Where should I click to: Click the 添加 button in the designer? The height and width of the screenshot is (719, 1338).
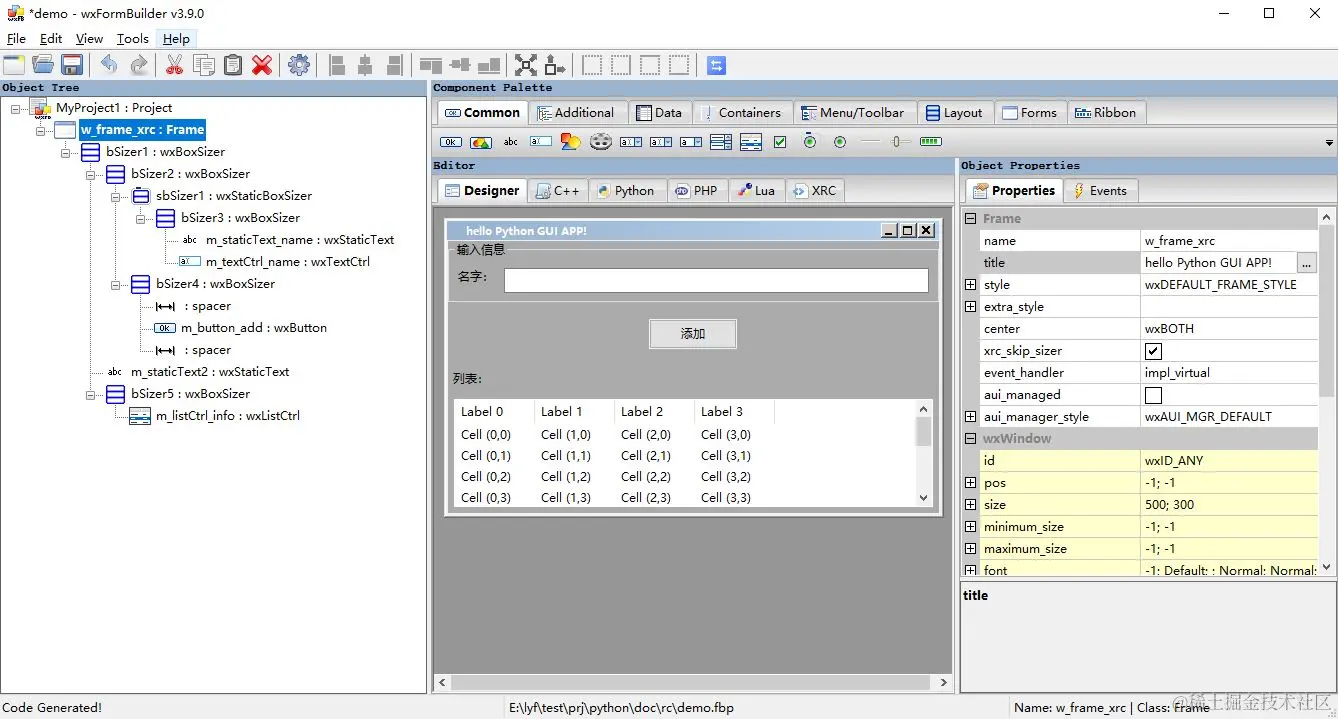[x=693, y=334]
